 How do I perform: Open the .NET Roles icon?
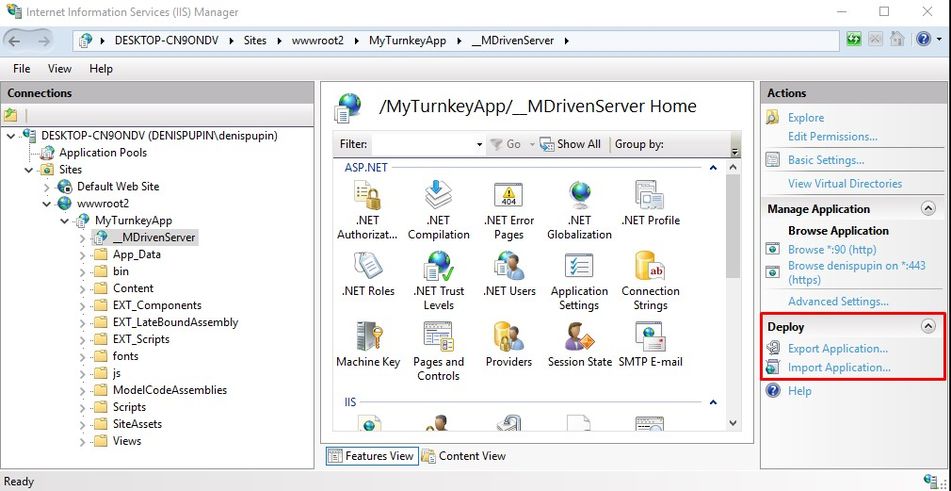368,274
